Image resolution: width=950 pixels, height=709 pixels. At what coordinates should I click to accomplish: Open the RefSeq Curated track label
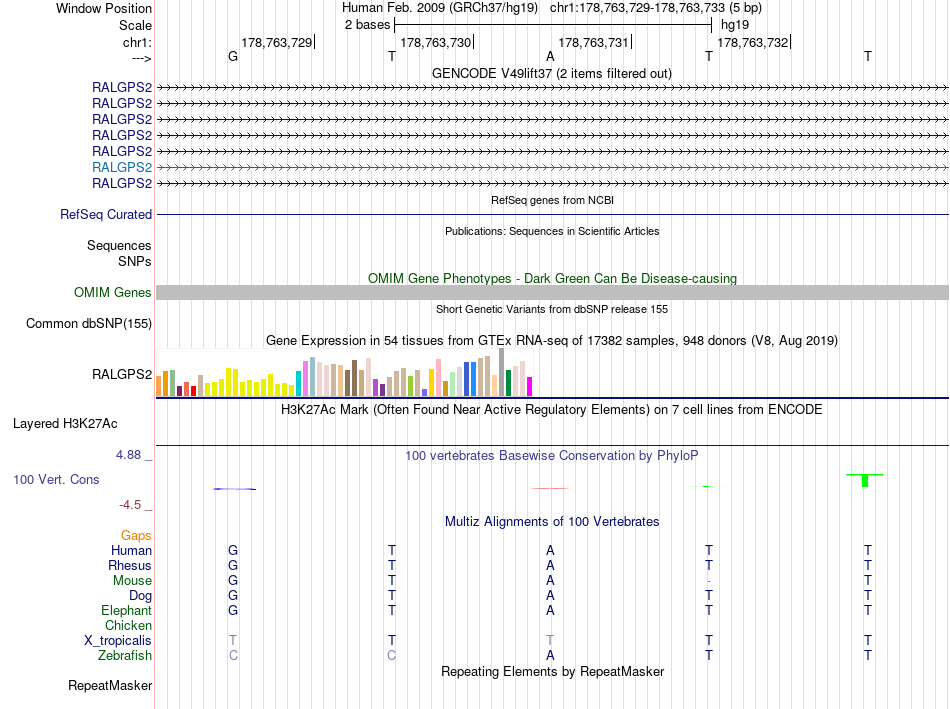(x=106, y=215)
